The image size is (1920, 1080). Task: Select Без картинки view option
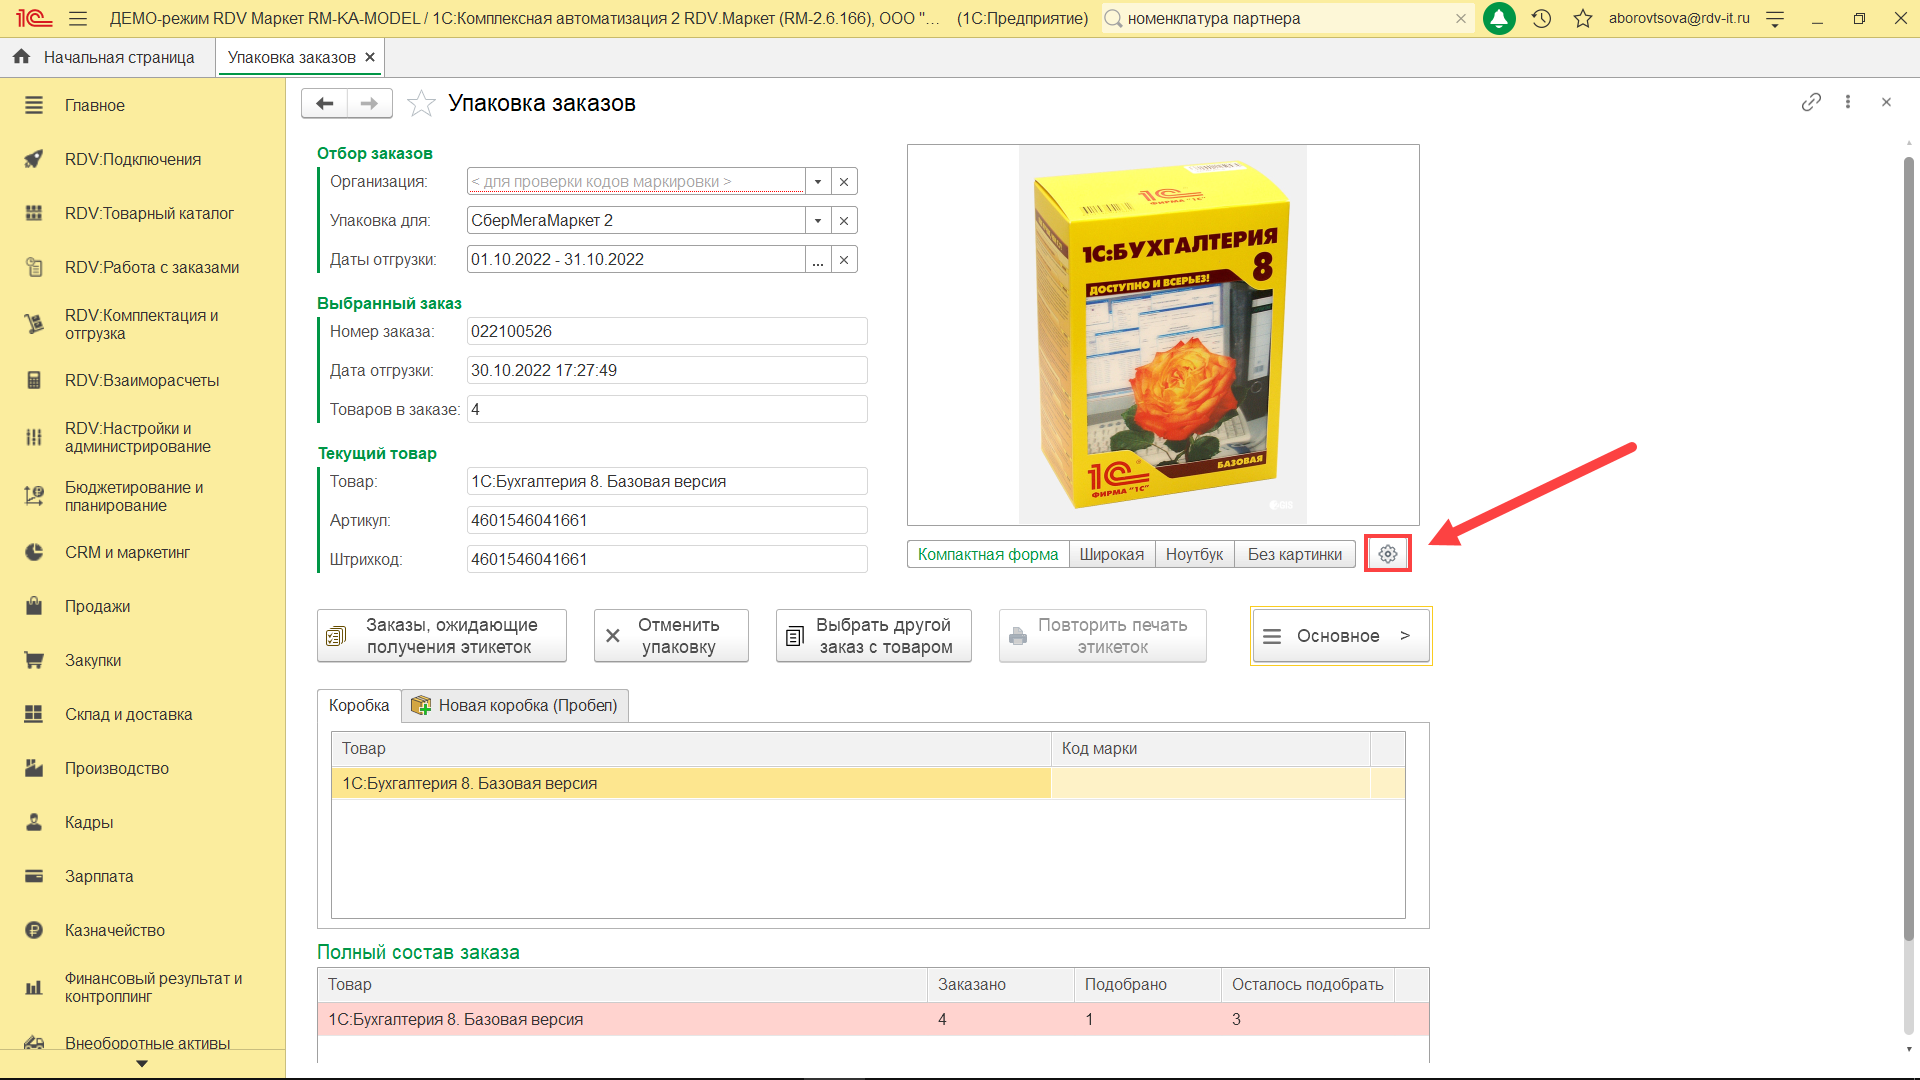coord(1294,554)
